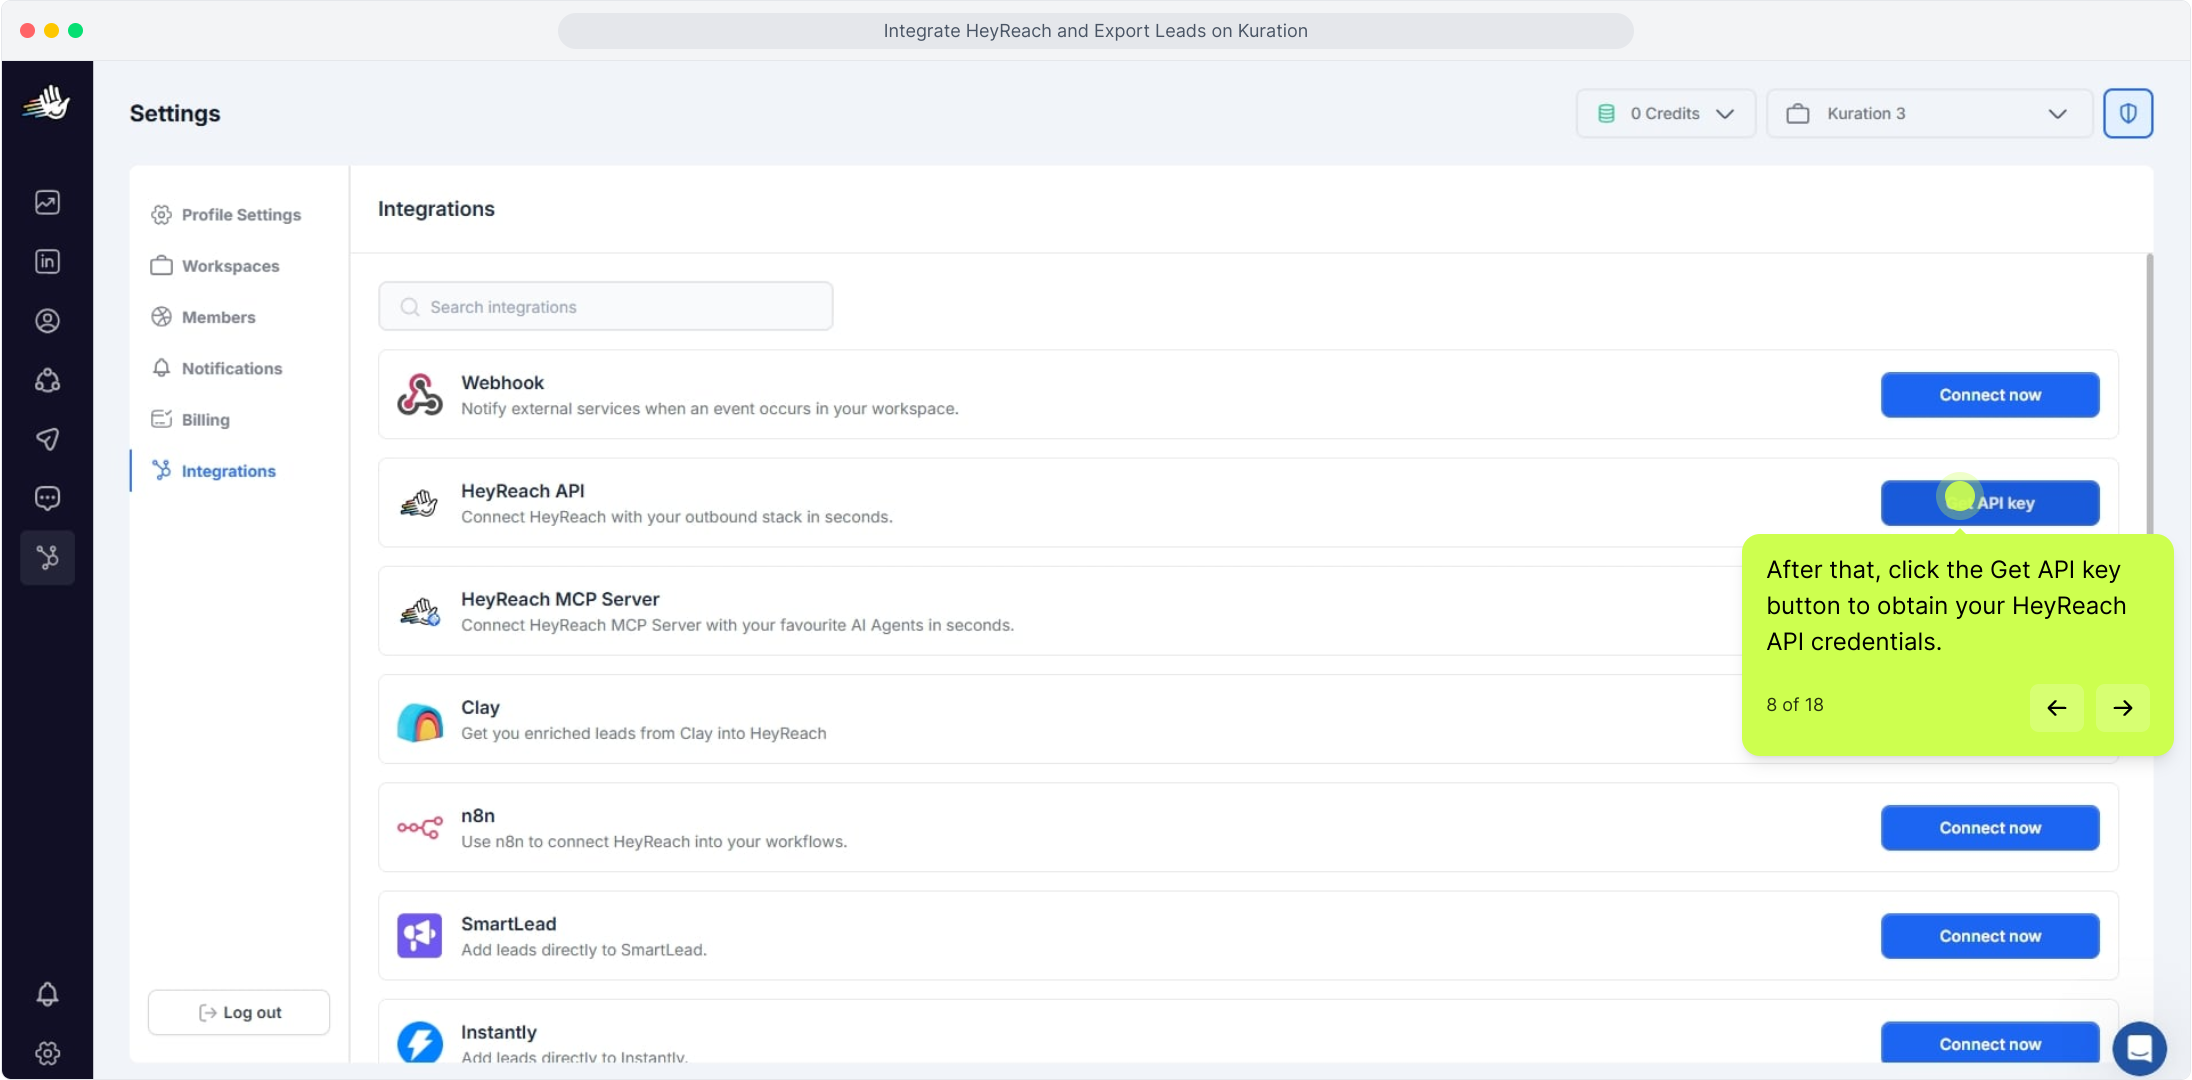Click the HeyReach MCP Server logo

(x=420, y=611)
